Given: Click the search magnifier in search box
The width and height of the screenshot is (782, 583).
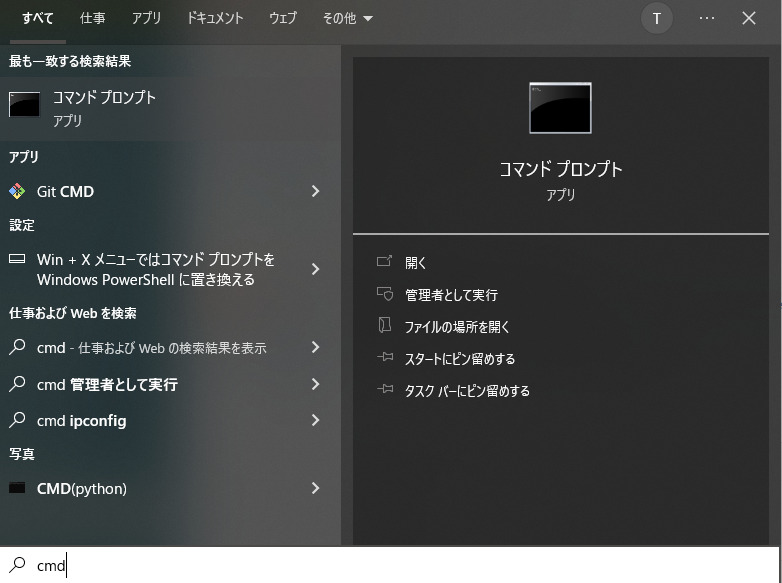Looking at the screenshot, I should click(x=17, y=565).
